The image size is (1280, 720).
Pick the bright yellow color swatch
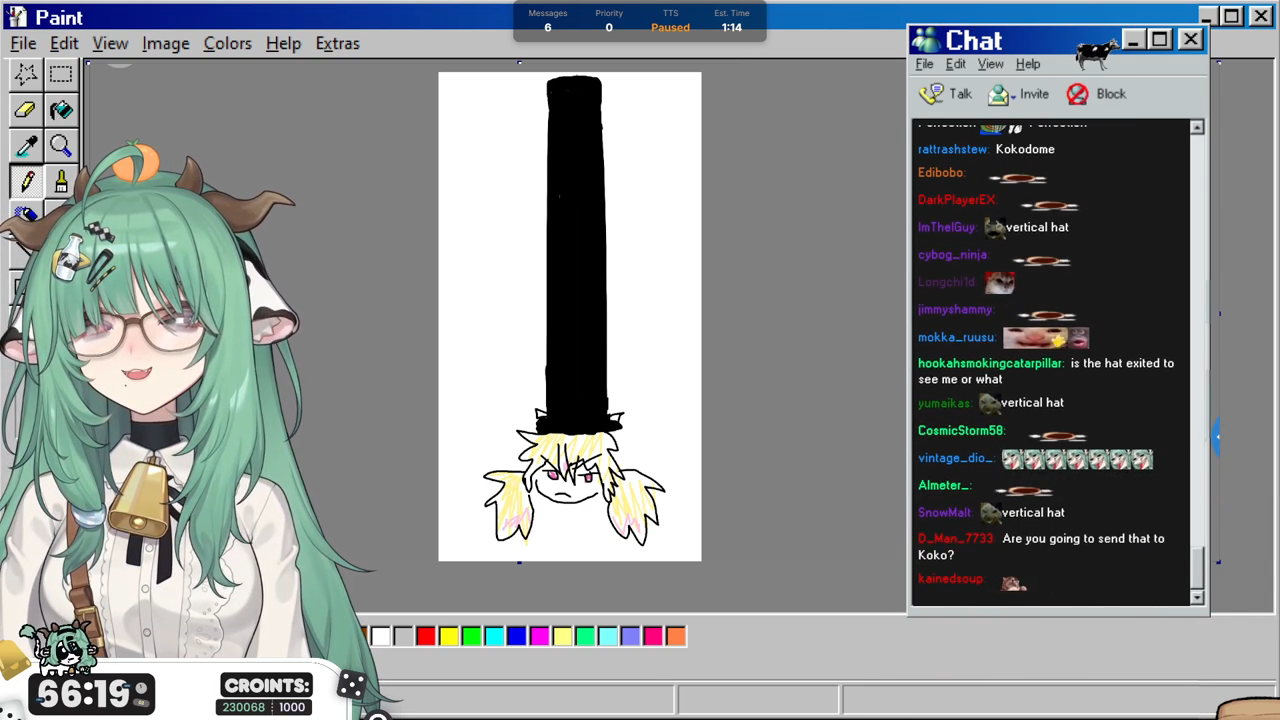tap(449, 636)
